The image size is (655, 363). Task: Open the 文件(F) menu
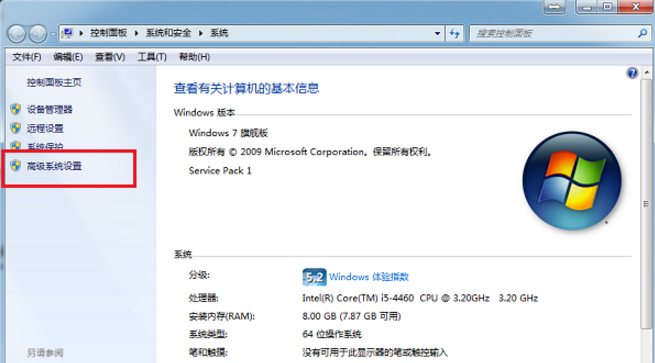[26, 57]
